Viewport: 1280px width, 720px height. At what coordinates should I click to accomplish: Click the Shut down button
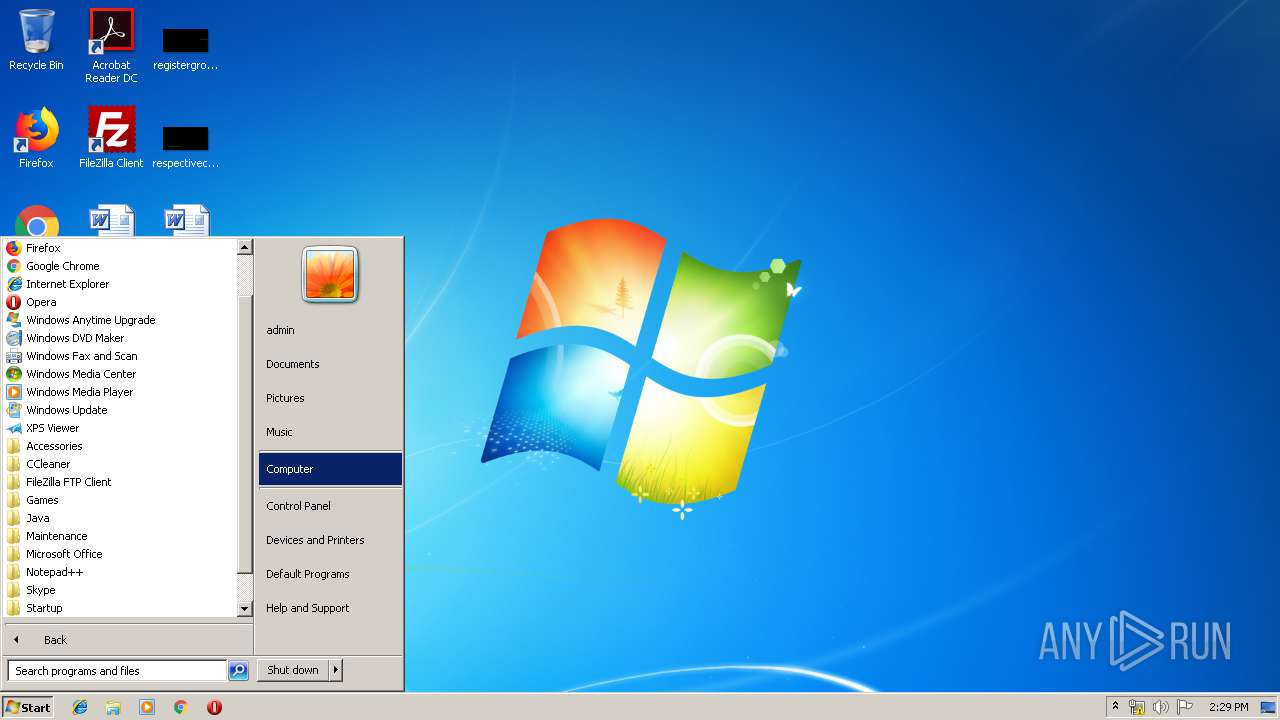[x=293, y=670]
